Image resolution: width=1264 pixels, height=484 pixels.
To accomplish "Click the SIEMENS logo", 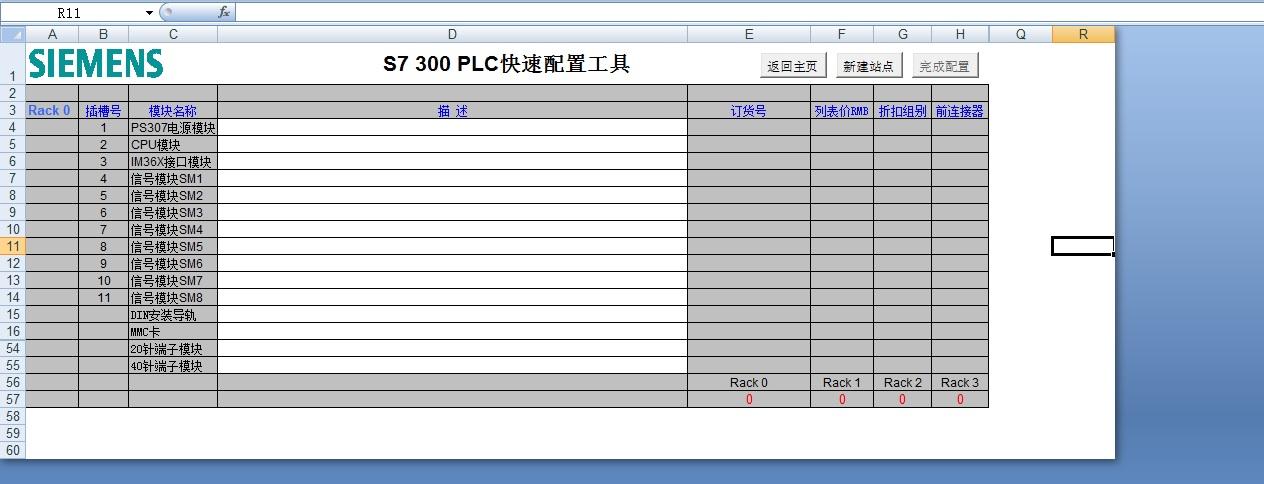I will (96, 64).
